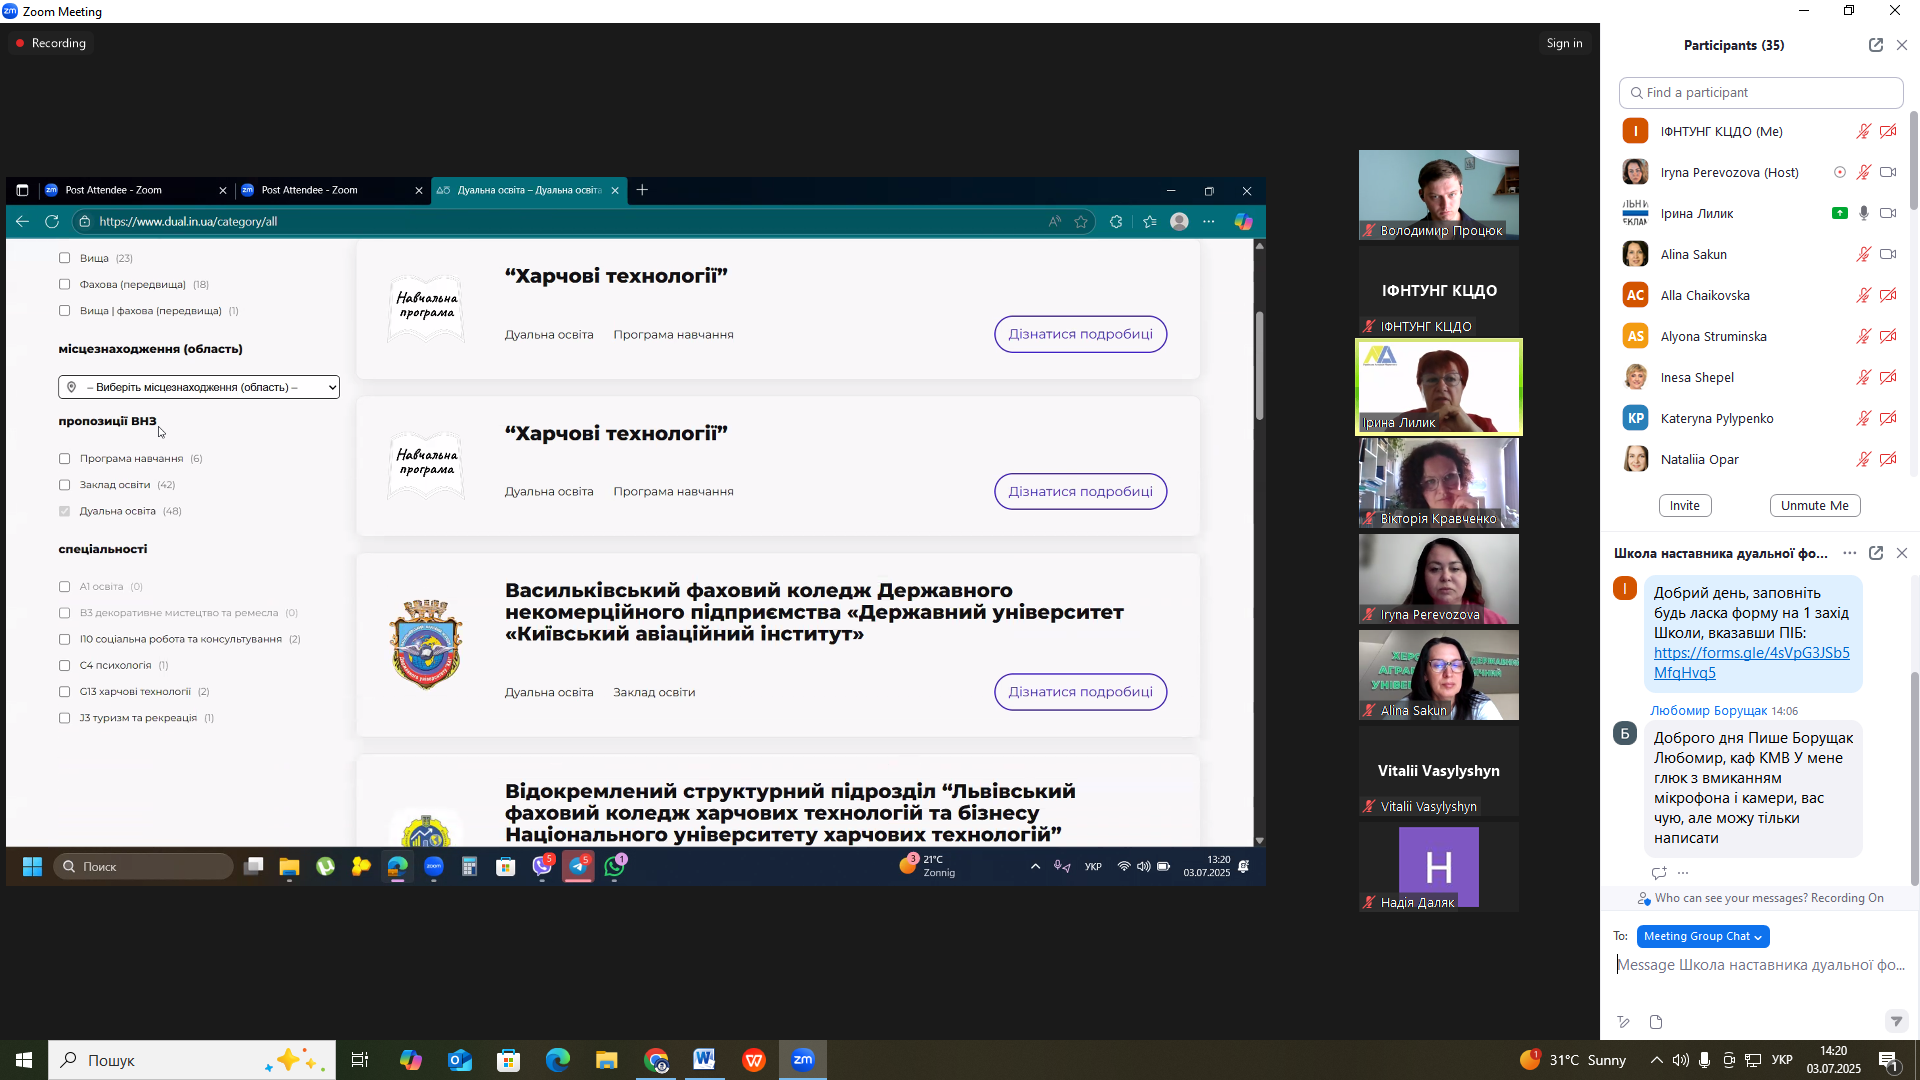1920x1080 pixels.
Task: Tick the G13 харчові технології checkbox
Action: tap(65, 691)
